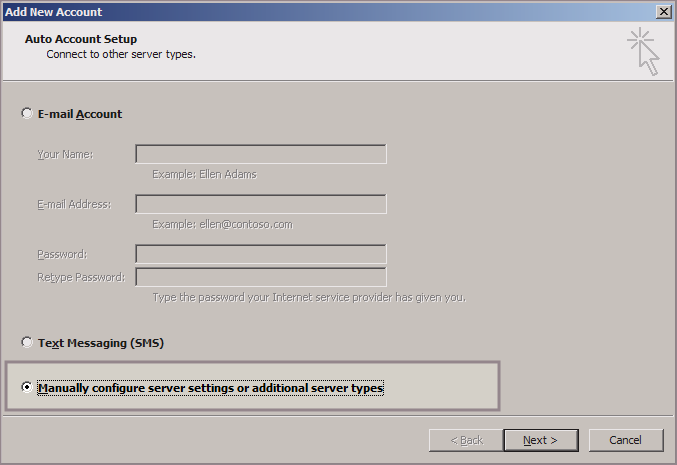Click the cursor starburst icon in header
The width and height of the screenshot is (677, 465).
pos(643,50)
